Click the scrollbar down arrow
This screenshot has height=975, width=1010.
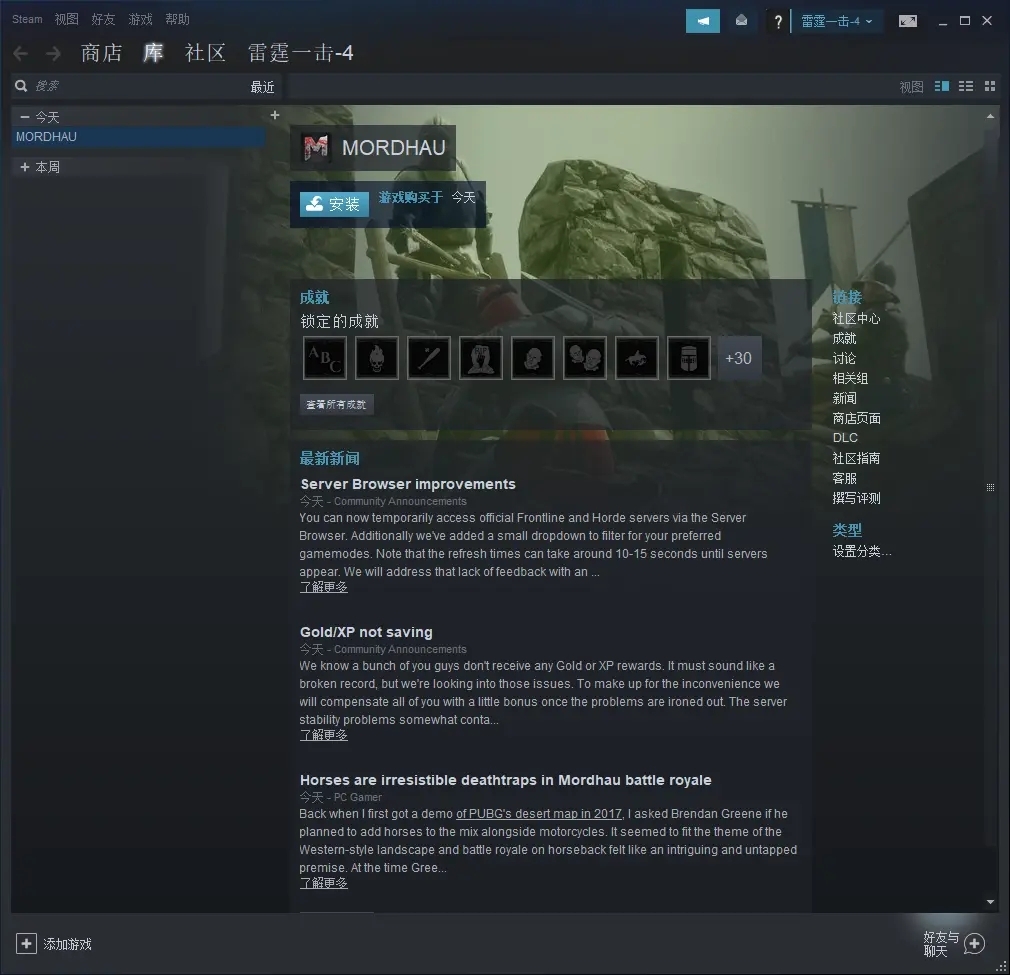991,902
